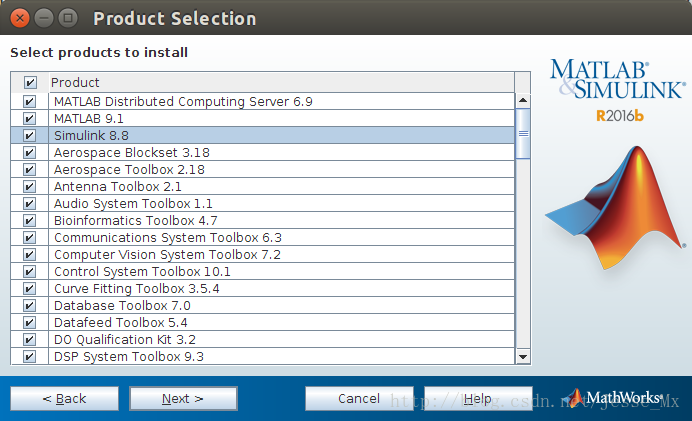Select the DSP System Toolbox 9.3 row
The width and height of the screenshot is (692, 421).
(x=280, y=356)
